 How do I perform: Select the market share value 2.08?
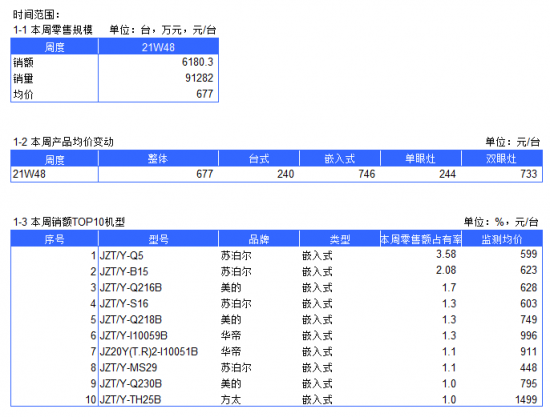coord(446,270)
